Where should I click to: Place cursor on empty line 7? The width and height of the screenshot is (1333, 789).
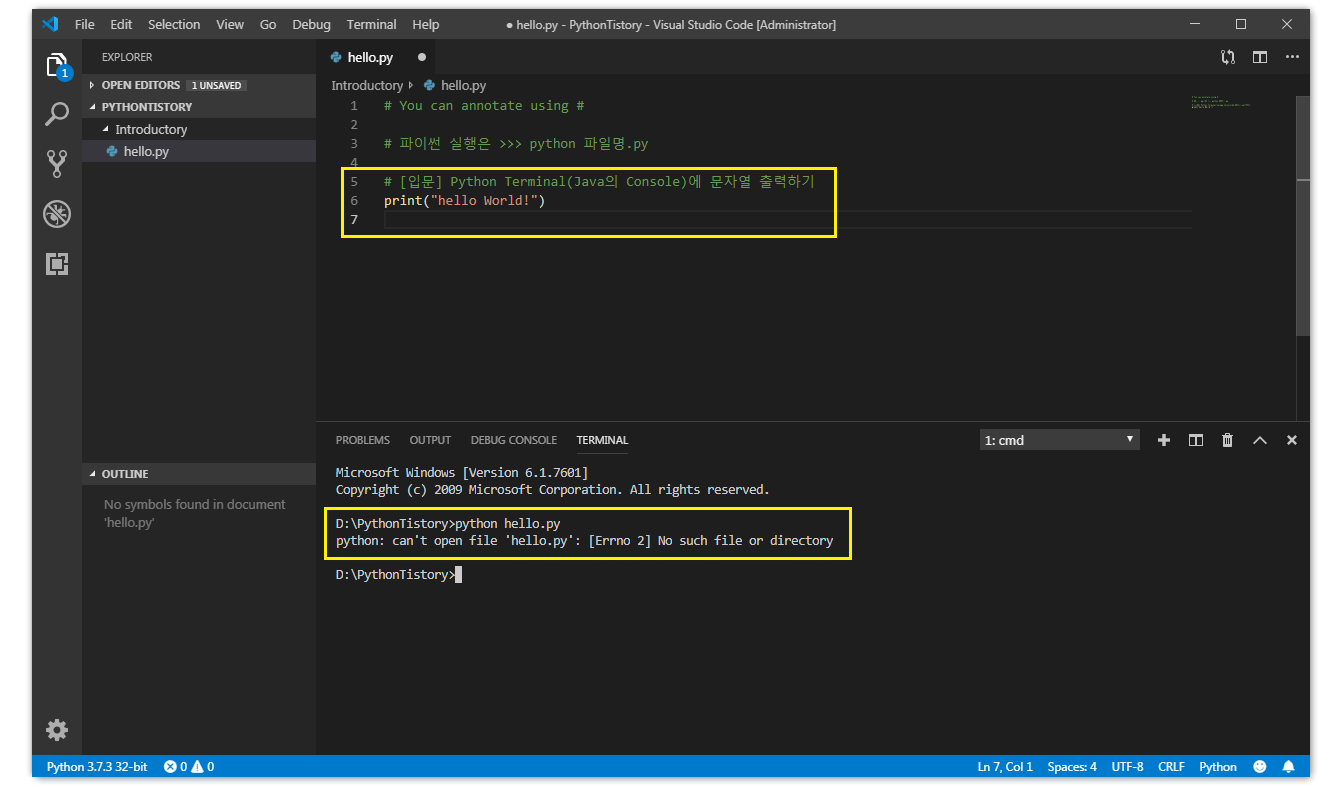[787, 219]
